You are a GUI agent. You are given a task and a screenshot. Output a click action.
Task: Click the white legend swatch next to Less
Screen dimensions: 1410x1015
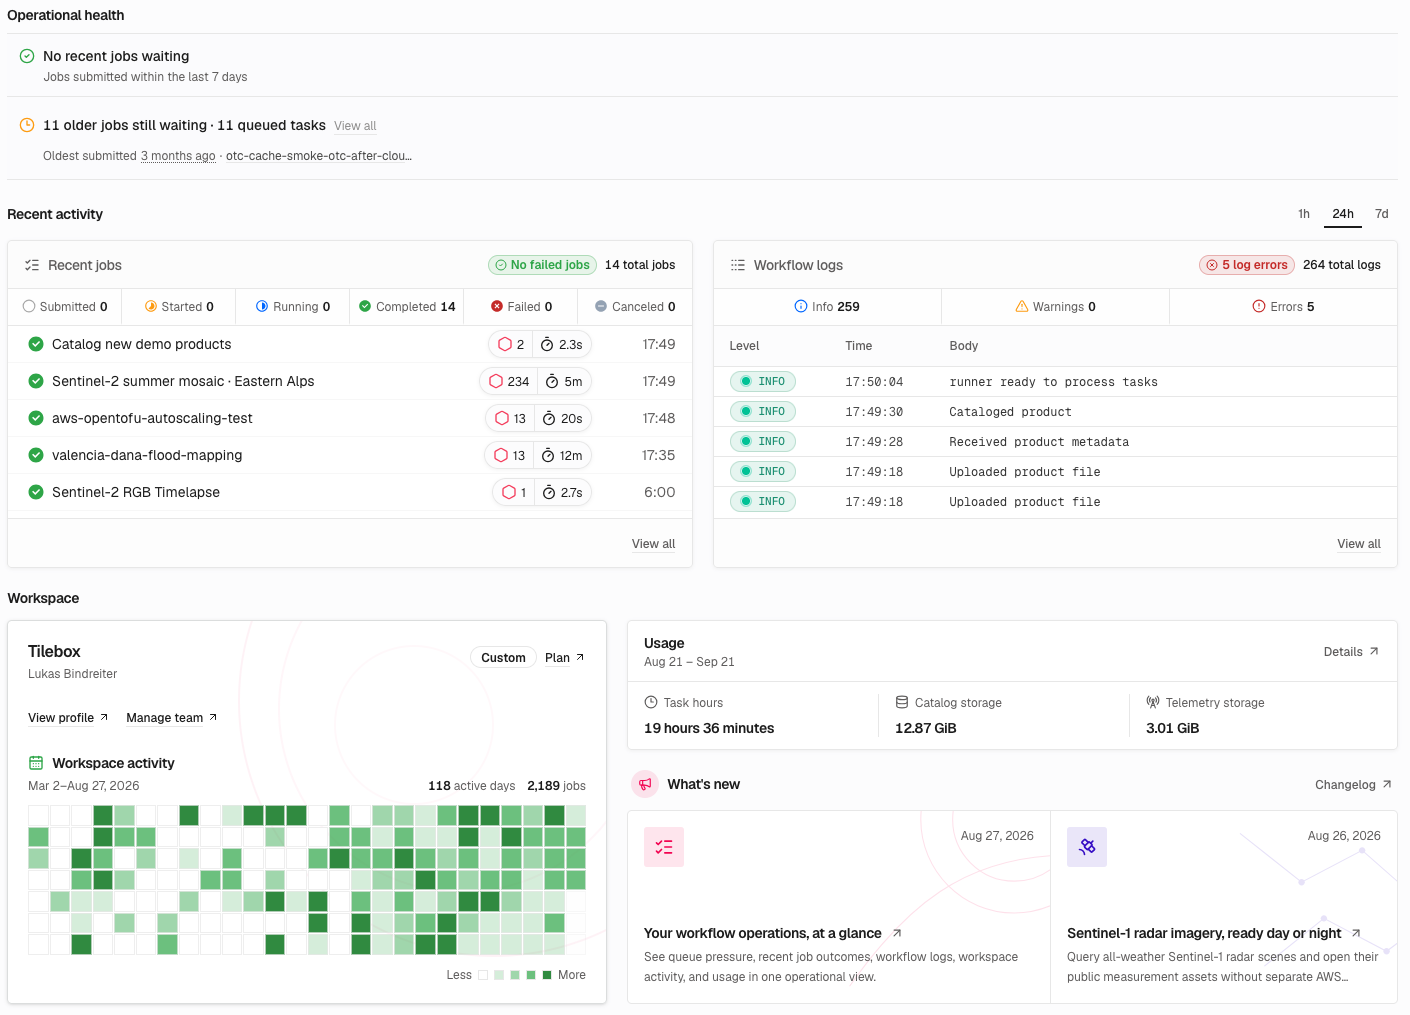click(483, 975)
